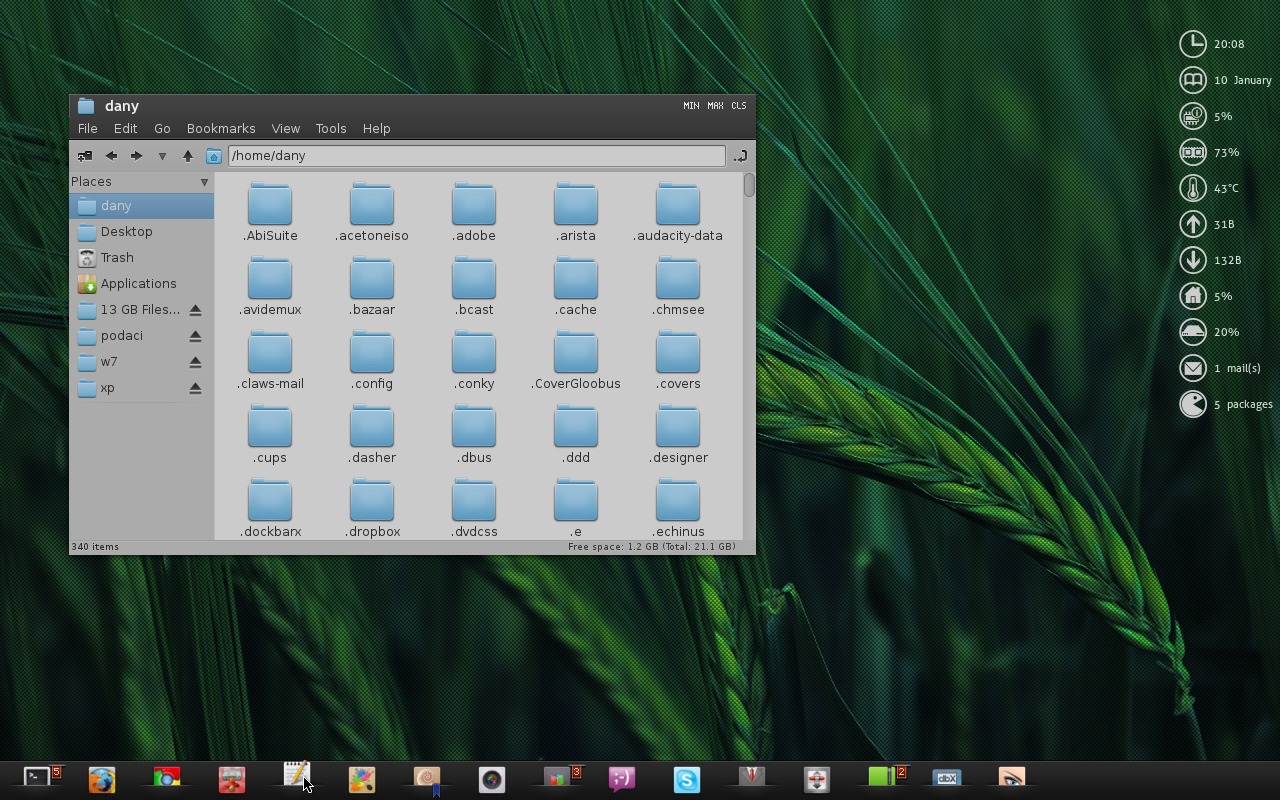Select the .chmsee folder
Screen dimensions: 1280x800
[678, 286]
